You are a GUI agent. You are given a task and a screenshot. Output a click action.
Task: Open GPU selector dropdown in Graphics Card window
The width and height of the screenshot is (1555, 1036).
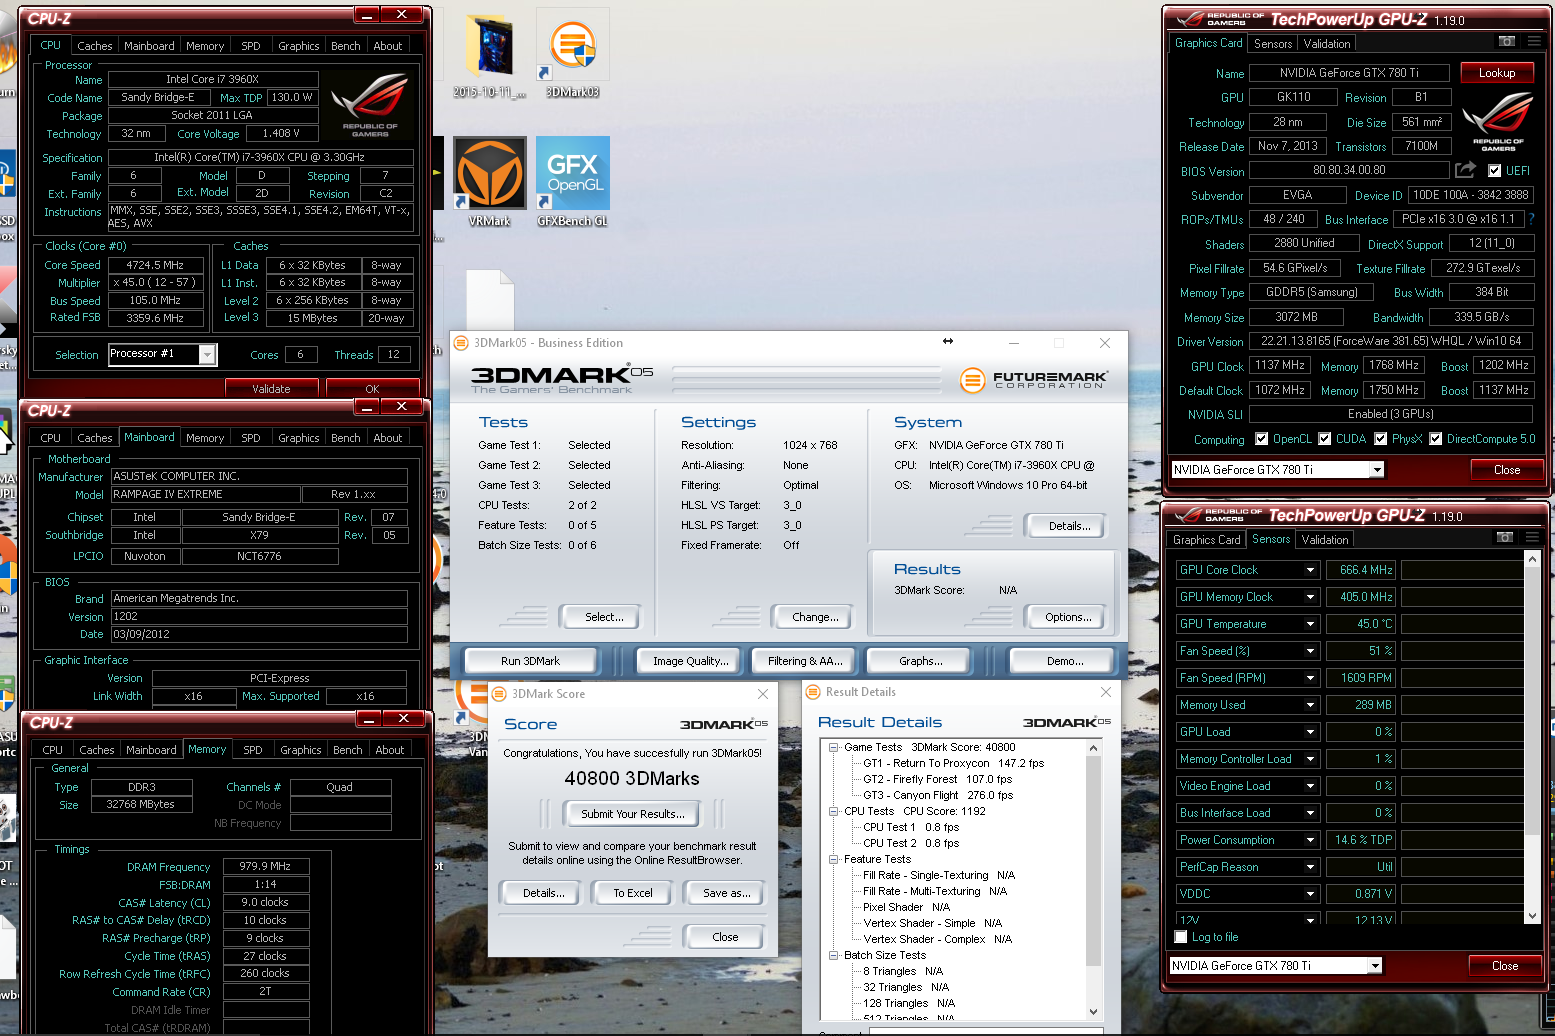click(1377, 470)
